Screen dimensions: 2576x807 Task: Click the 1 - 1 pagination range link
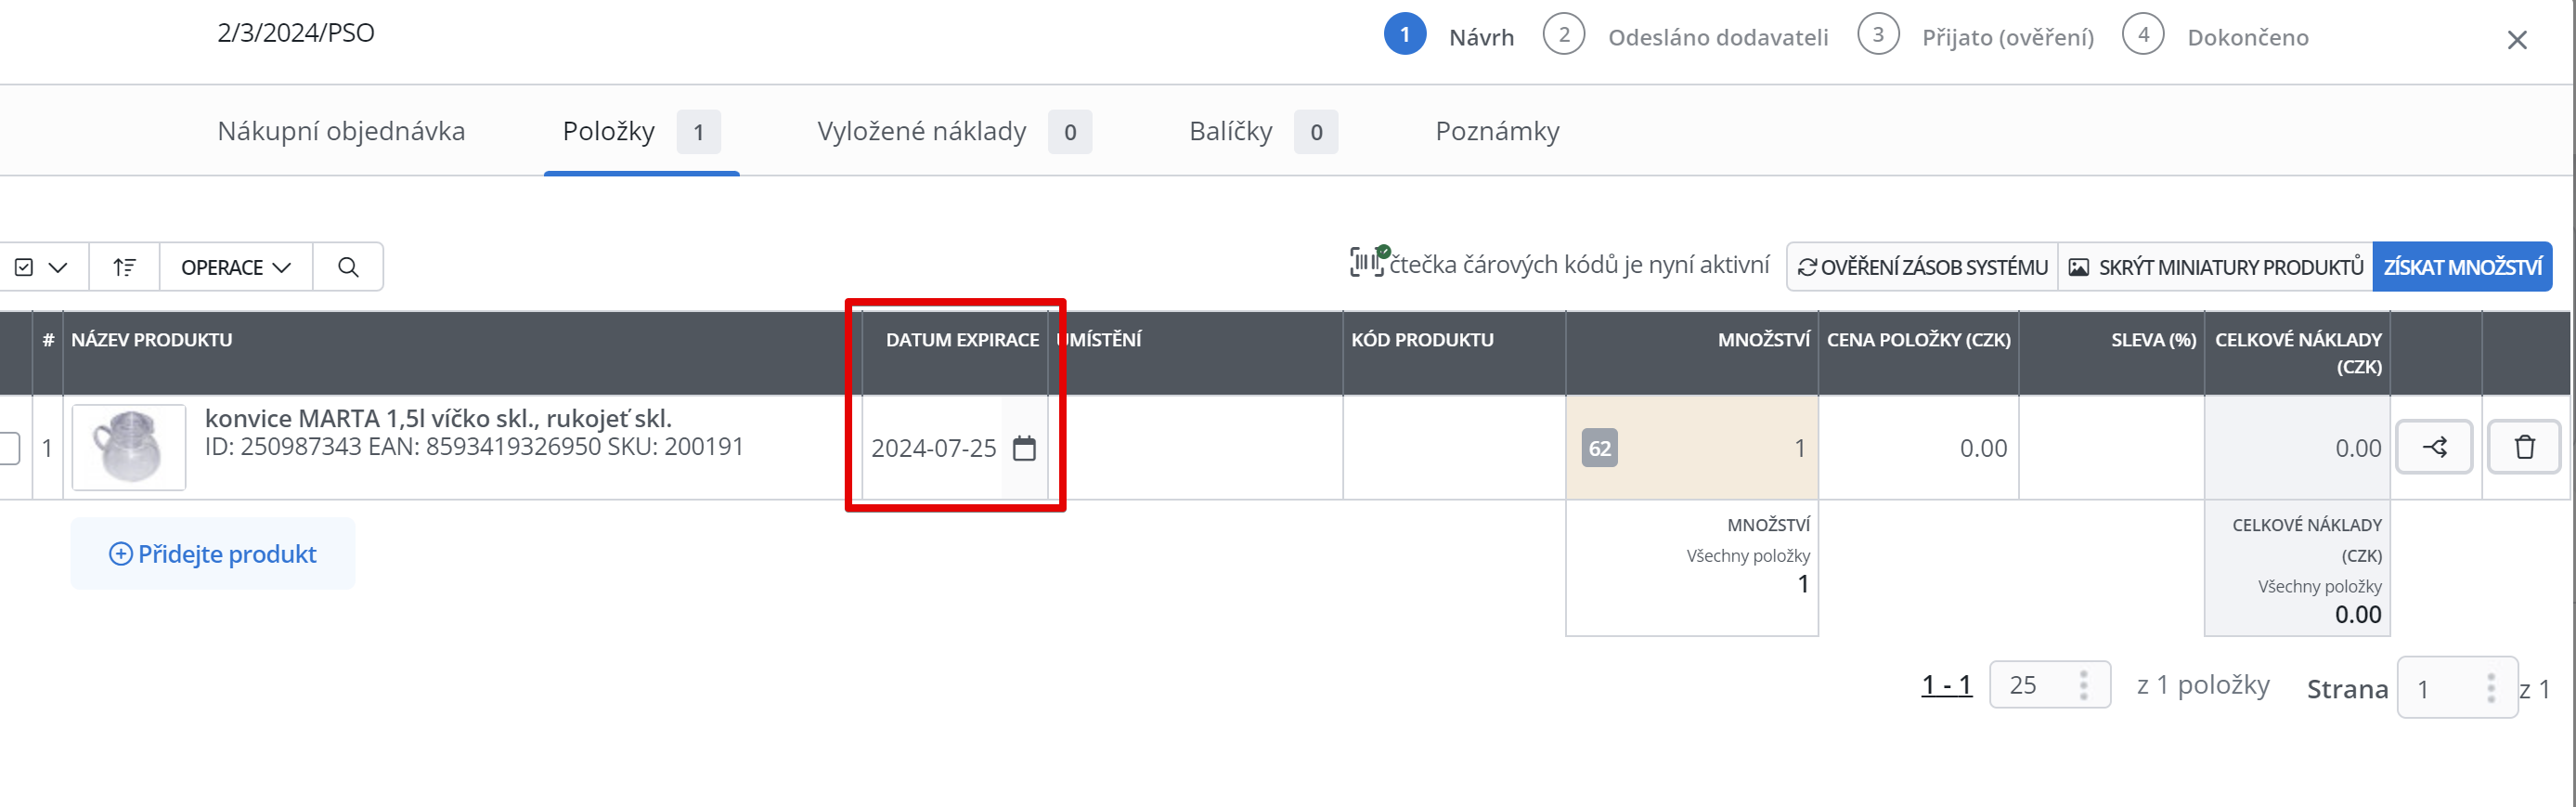pyautogui.click(x=1946, y=685)
